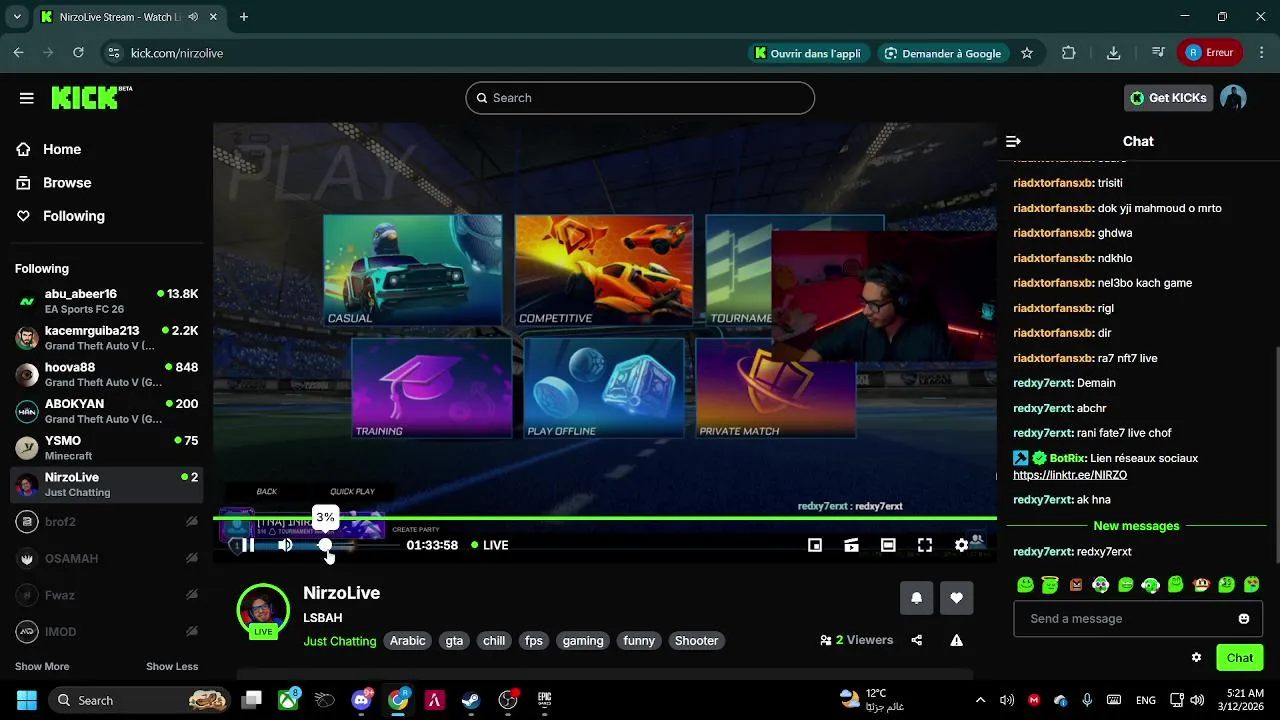Click Demander à Google button
Image resolution: width=1280 pixels, height=720 pixels.
coord(942,53)
